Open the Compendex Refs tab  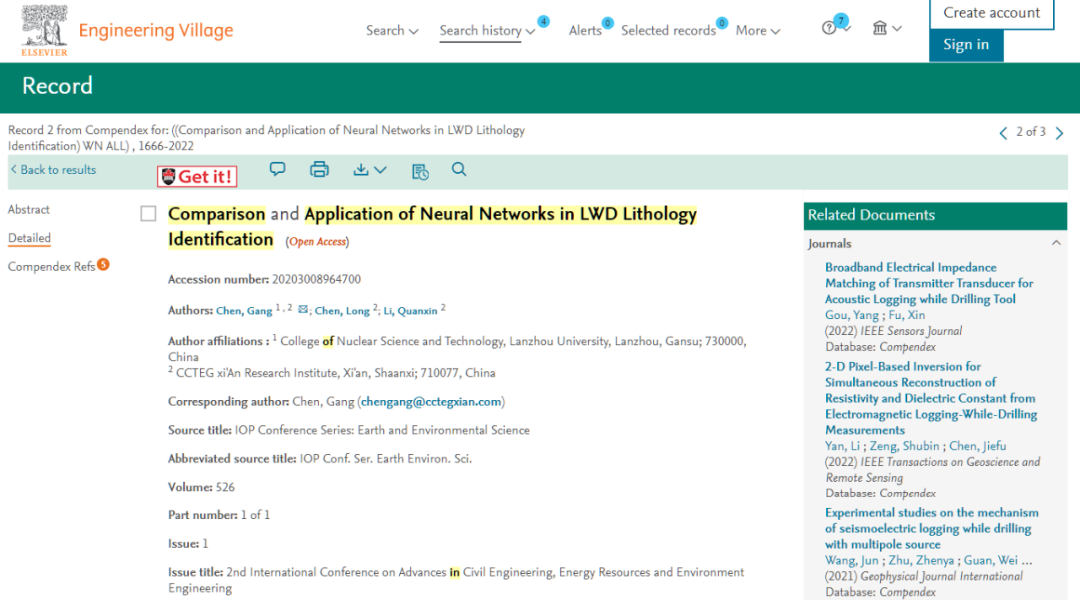(x=52, y=267)
